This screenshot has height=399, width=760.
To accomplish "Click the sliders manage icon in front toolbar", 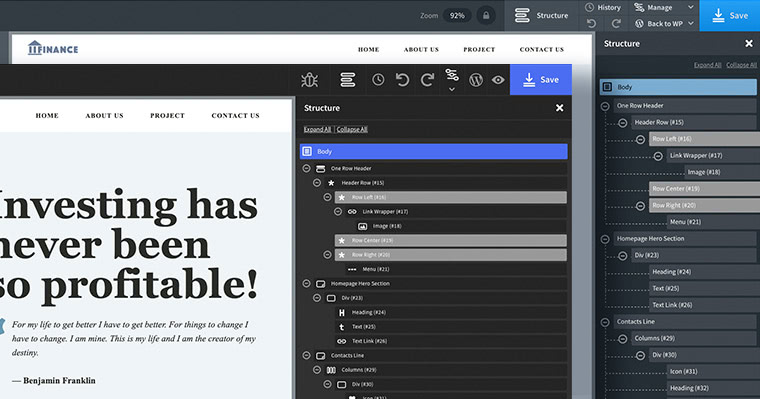I will 452,75.
